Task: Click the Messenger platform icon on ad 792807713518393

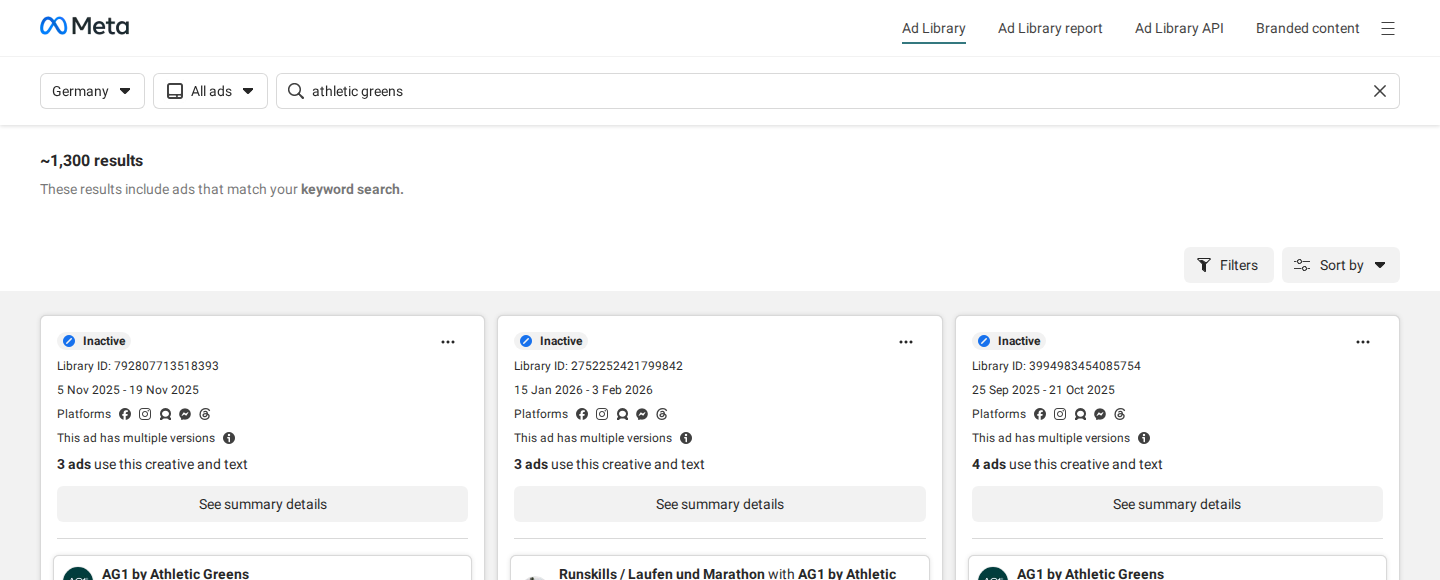Action: pos(185,414)
